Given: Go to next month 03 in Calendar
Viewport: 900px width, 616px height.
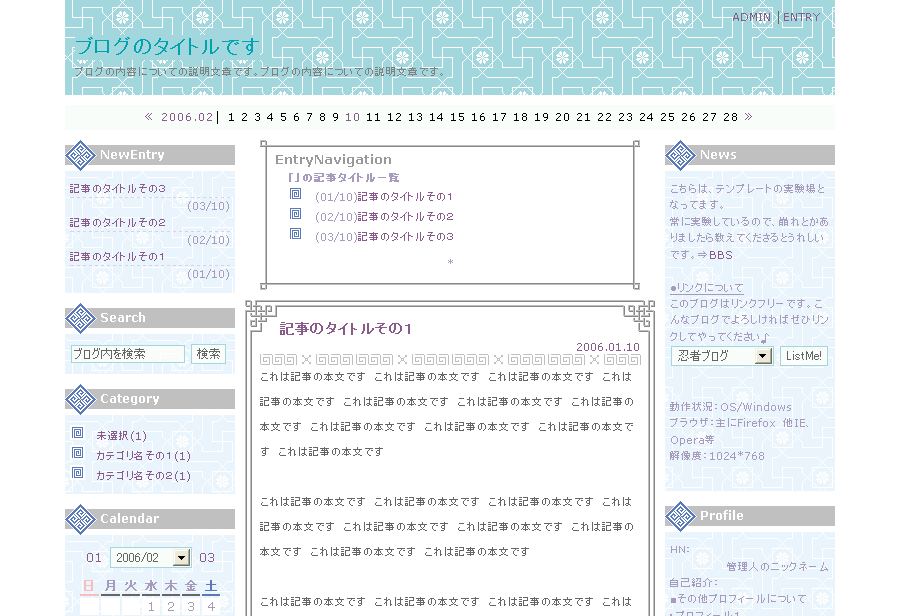Looking at the screenshot, I should pyautogui.click(x=207, y=558).
